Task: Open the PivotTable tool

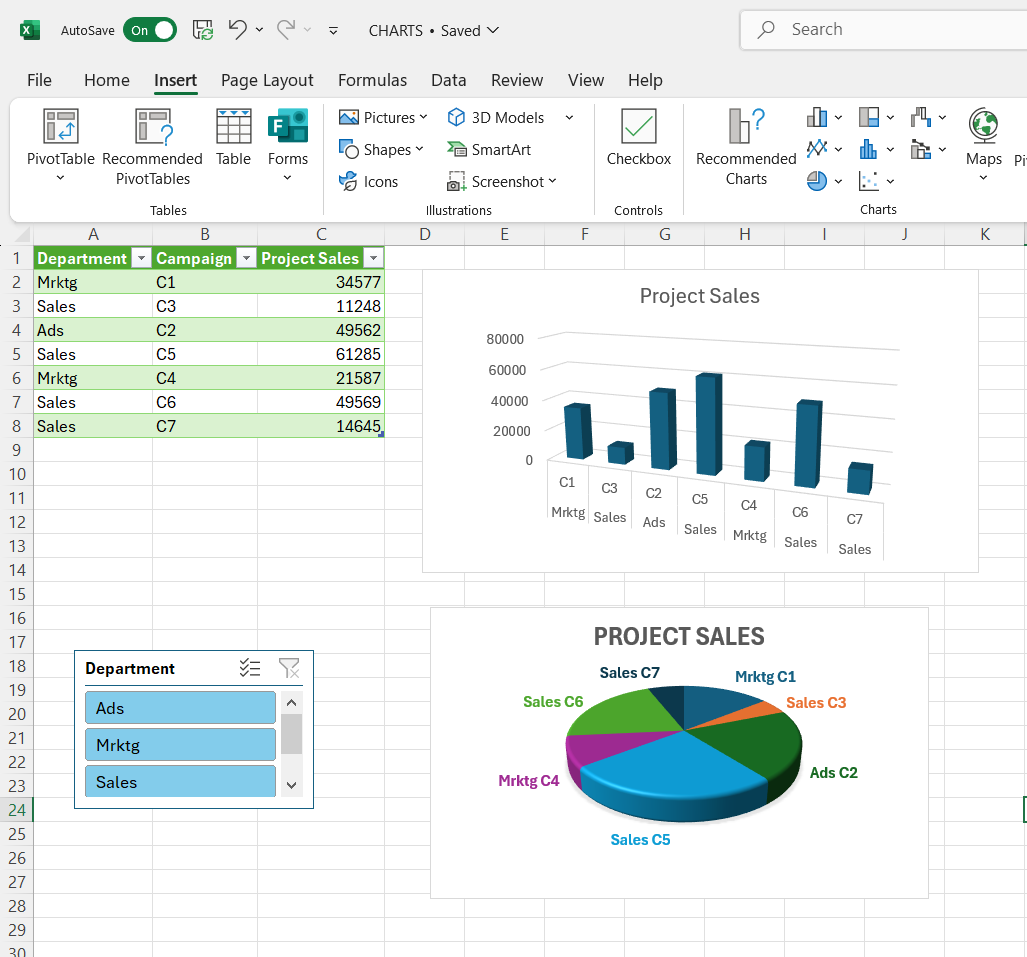Action: click(x=60, y=145)
